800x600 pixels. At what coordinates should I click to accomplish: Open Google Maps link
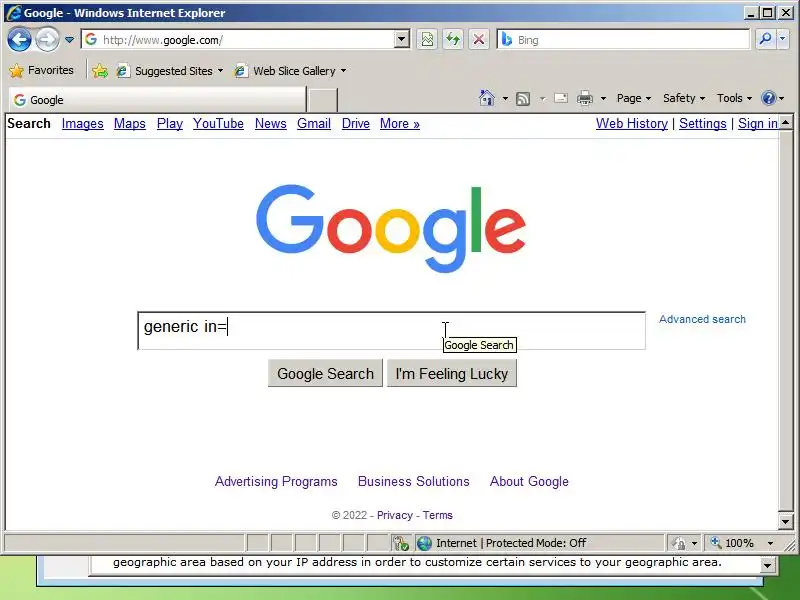130,123
